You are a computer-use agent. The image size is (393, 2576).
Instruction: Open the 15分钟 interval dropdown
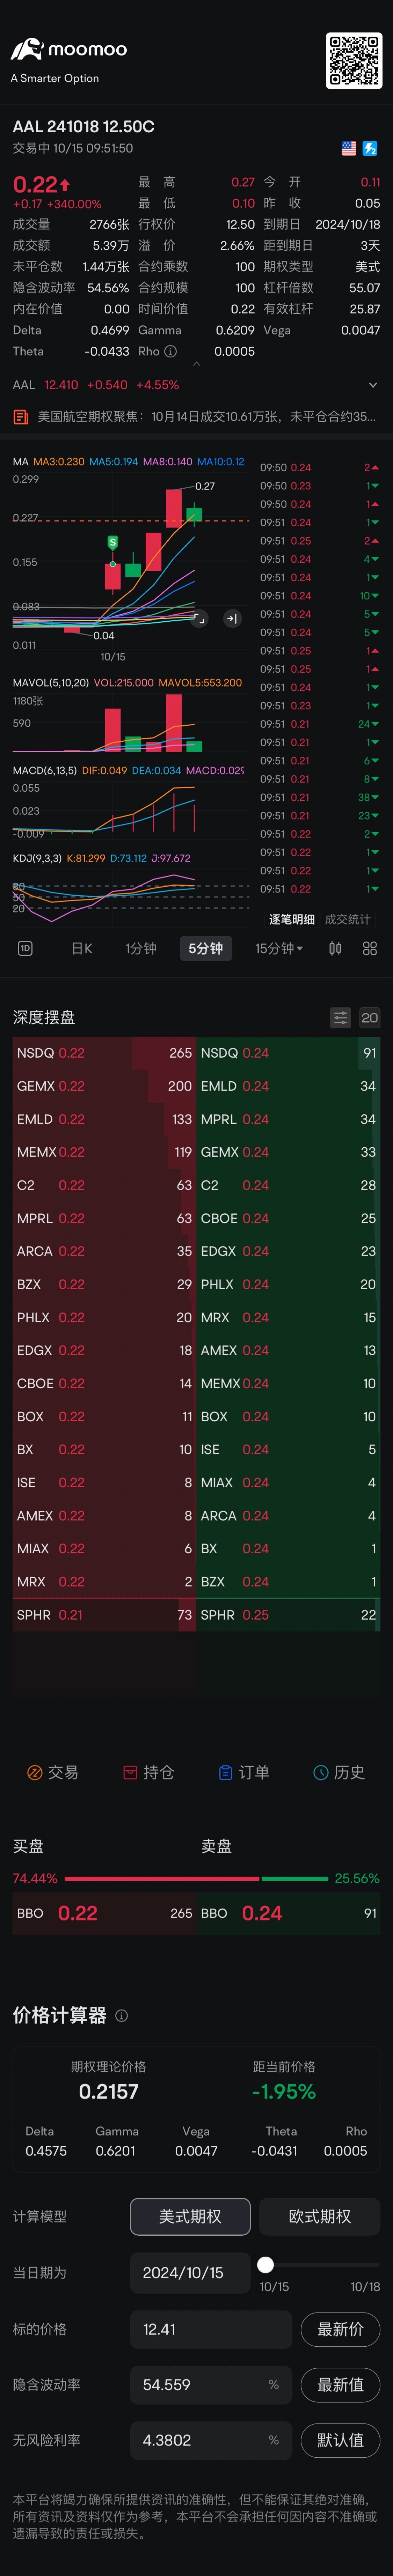click(x=279, y=948)
